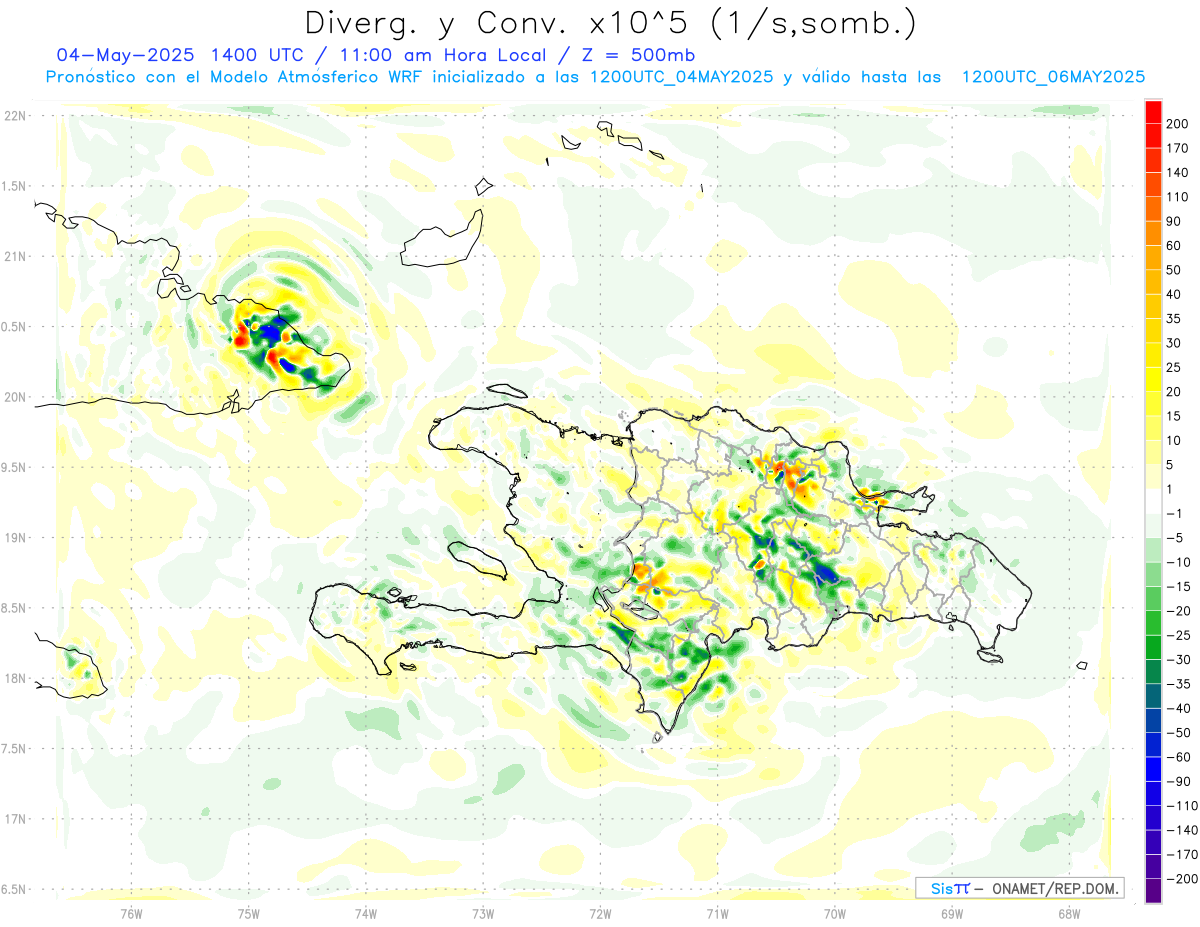Click the red swatch topping the color scale
1200x927 pixels.
coord(1153,111)
